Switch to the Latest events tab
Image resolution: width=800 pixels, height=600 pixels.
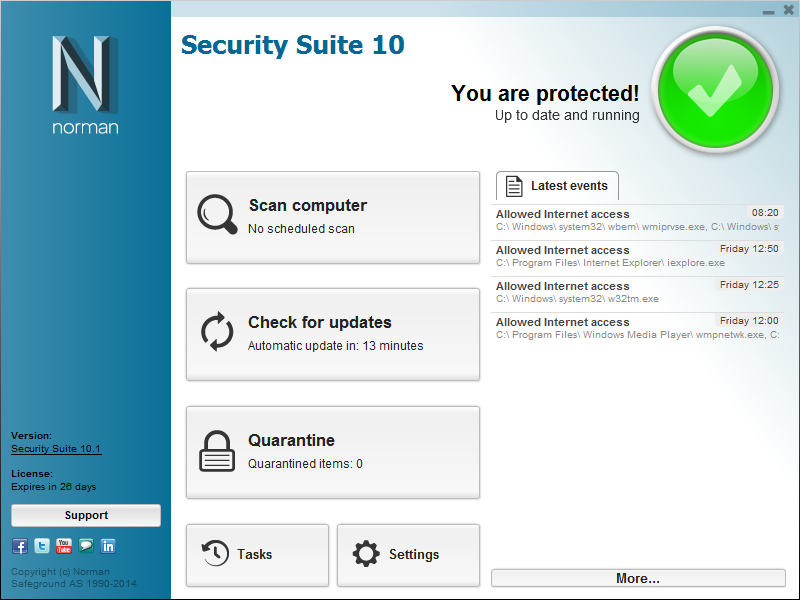click(558, 186)
